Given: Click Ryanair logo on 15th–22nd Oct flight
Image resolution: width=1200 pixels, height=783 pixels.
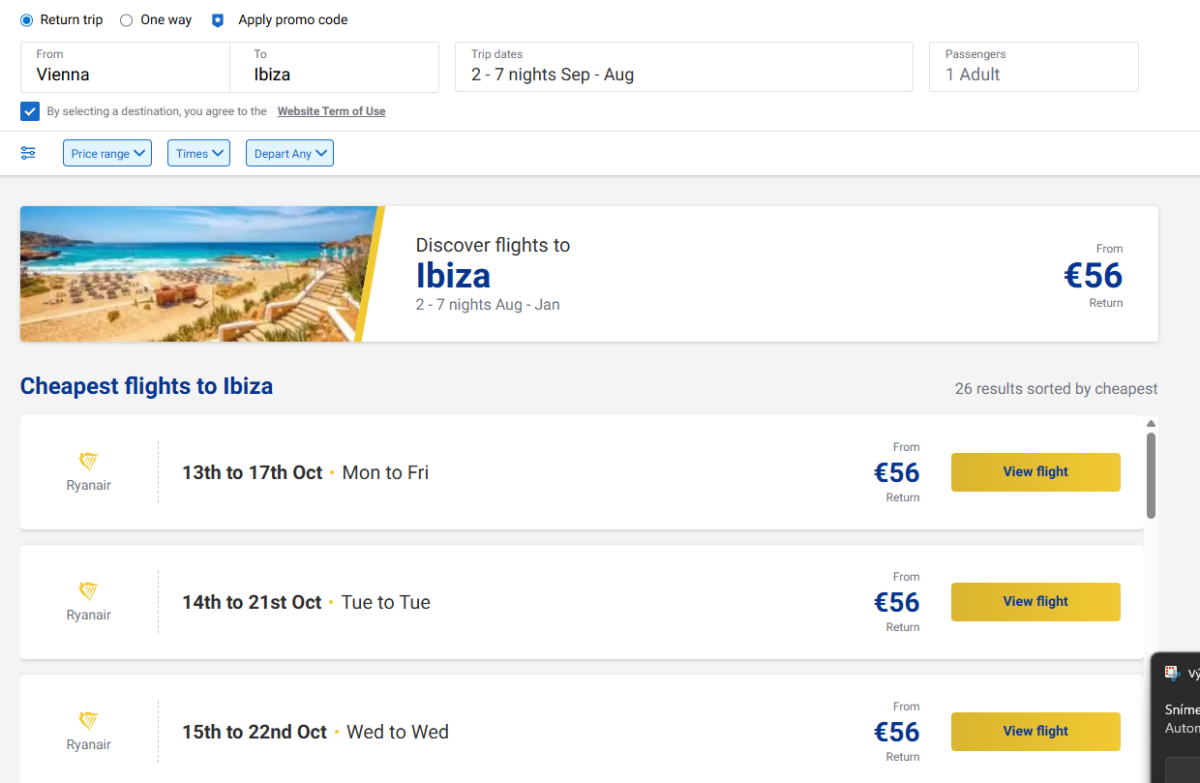Looking at the screenshot, I should click(89, 721).
